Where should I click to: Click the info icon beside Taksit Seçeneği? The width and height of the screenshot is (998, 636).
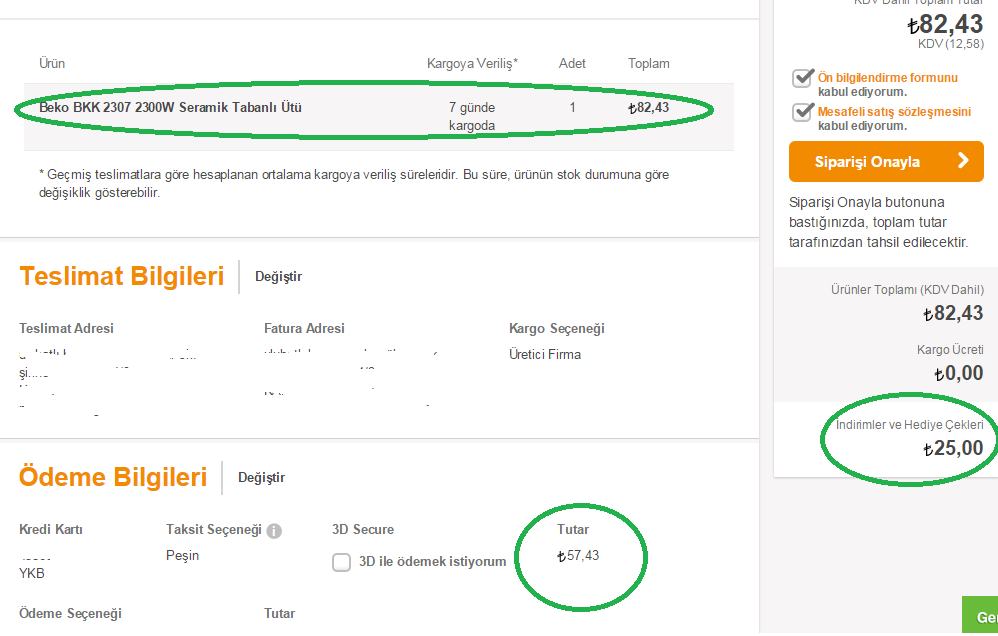point(274,530)
